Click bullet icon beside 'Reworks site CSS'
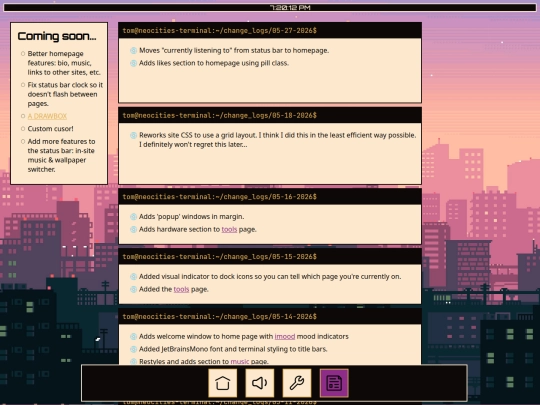 [x=133, y=135]
